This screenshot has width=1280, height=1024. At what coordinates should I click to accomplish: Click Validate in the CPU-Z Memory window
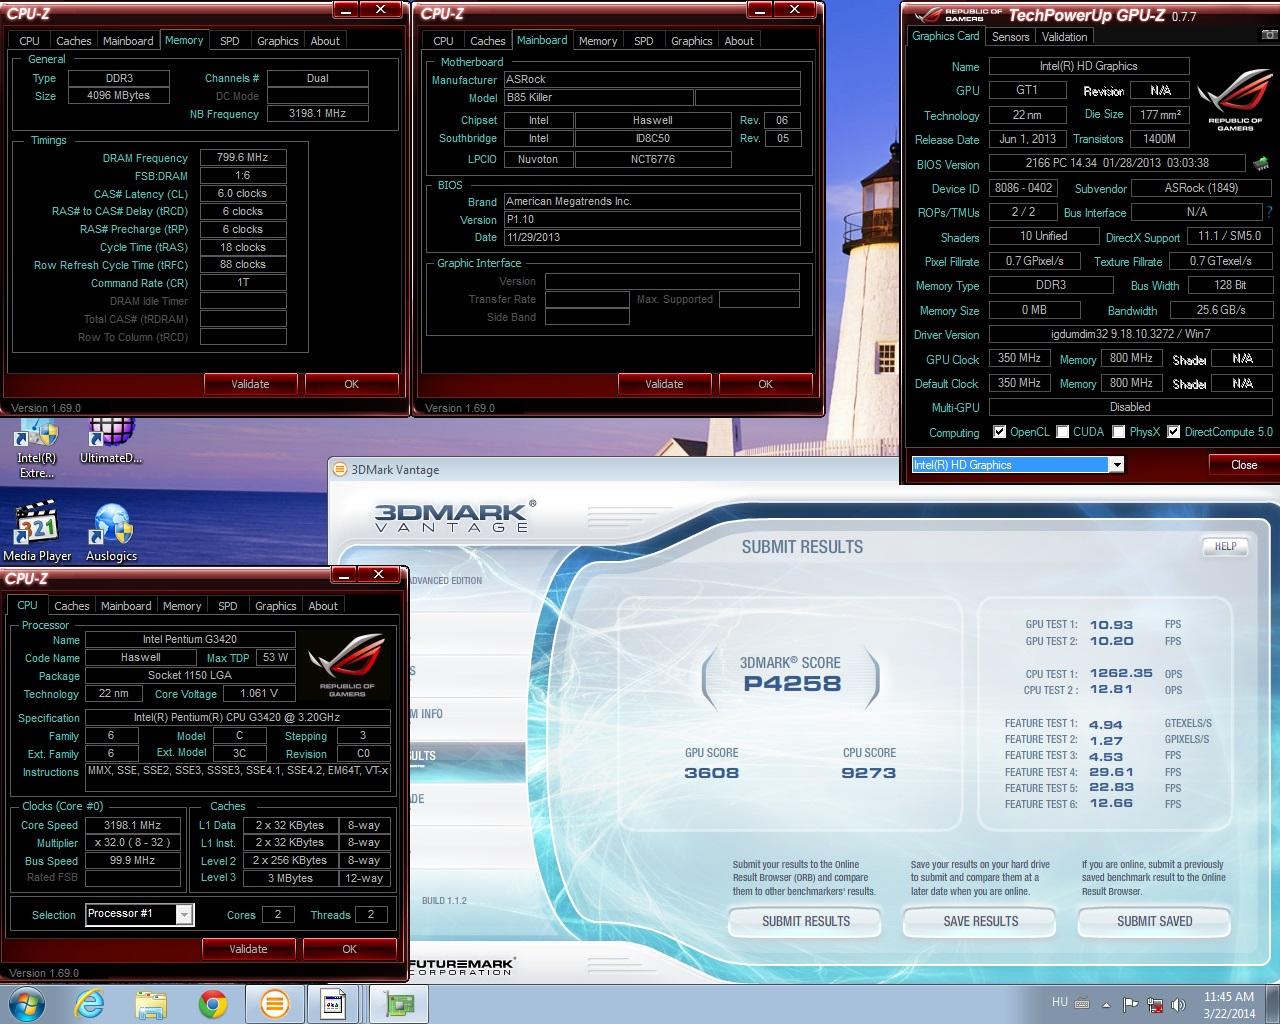[250, 384]
